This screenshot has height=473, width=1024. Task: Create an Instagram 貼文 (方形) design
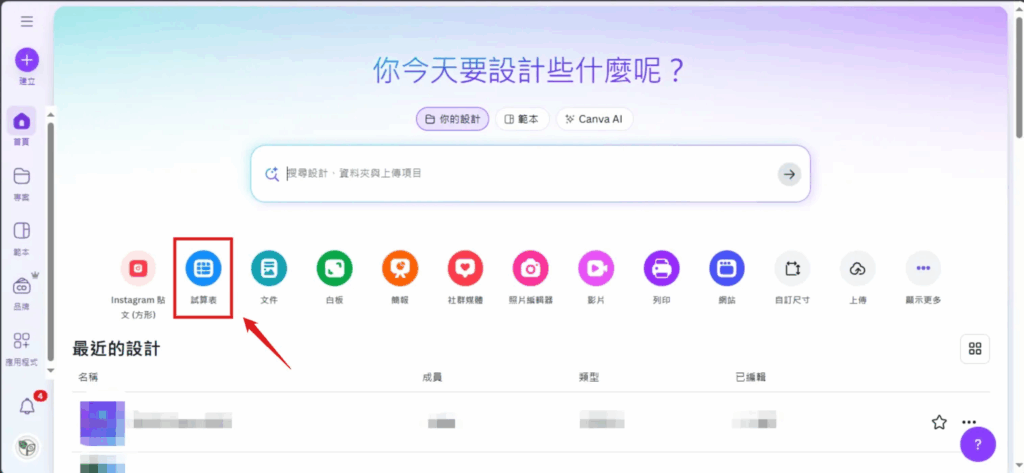(138, 268)
